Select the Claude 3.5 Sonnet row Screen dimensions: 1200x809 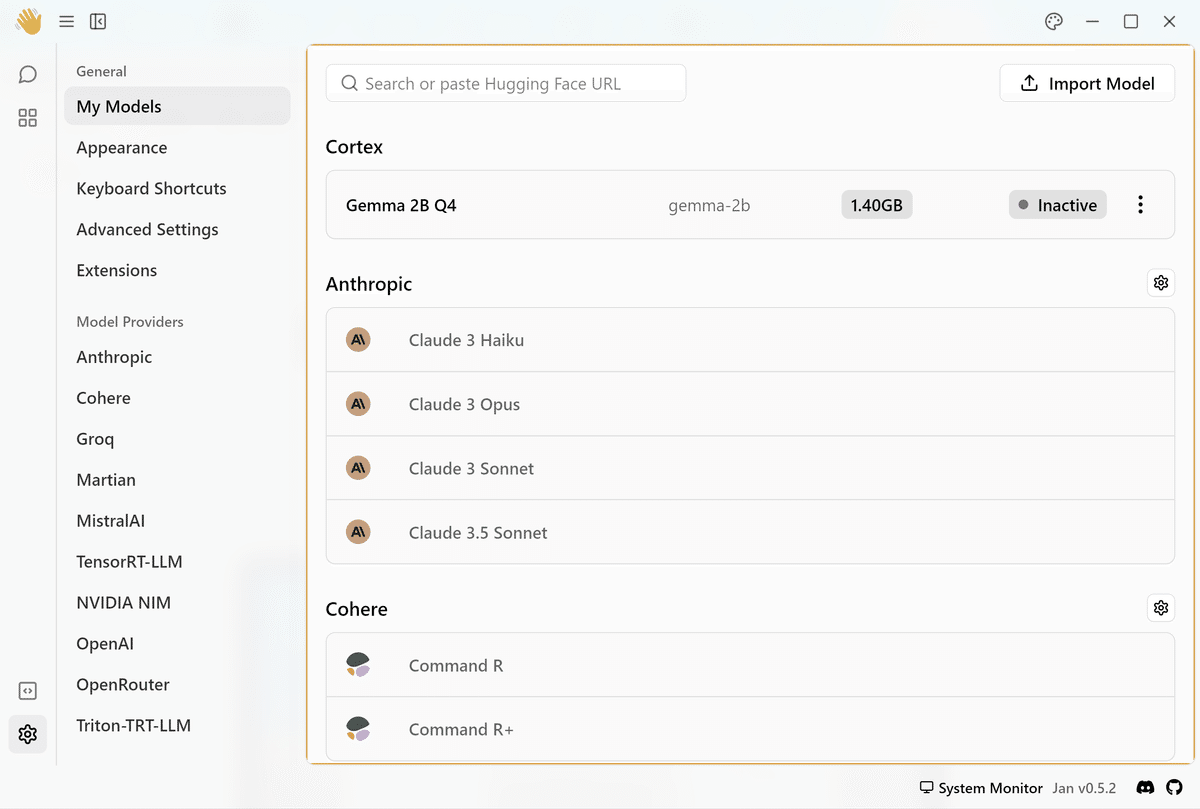(750, 532)
